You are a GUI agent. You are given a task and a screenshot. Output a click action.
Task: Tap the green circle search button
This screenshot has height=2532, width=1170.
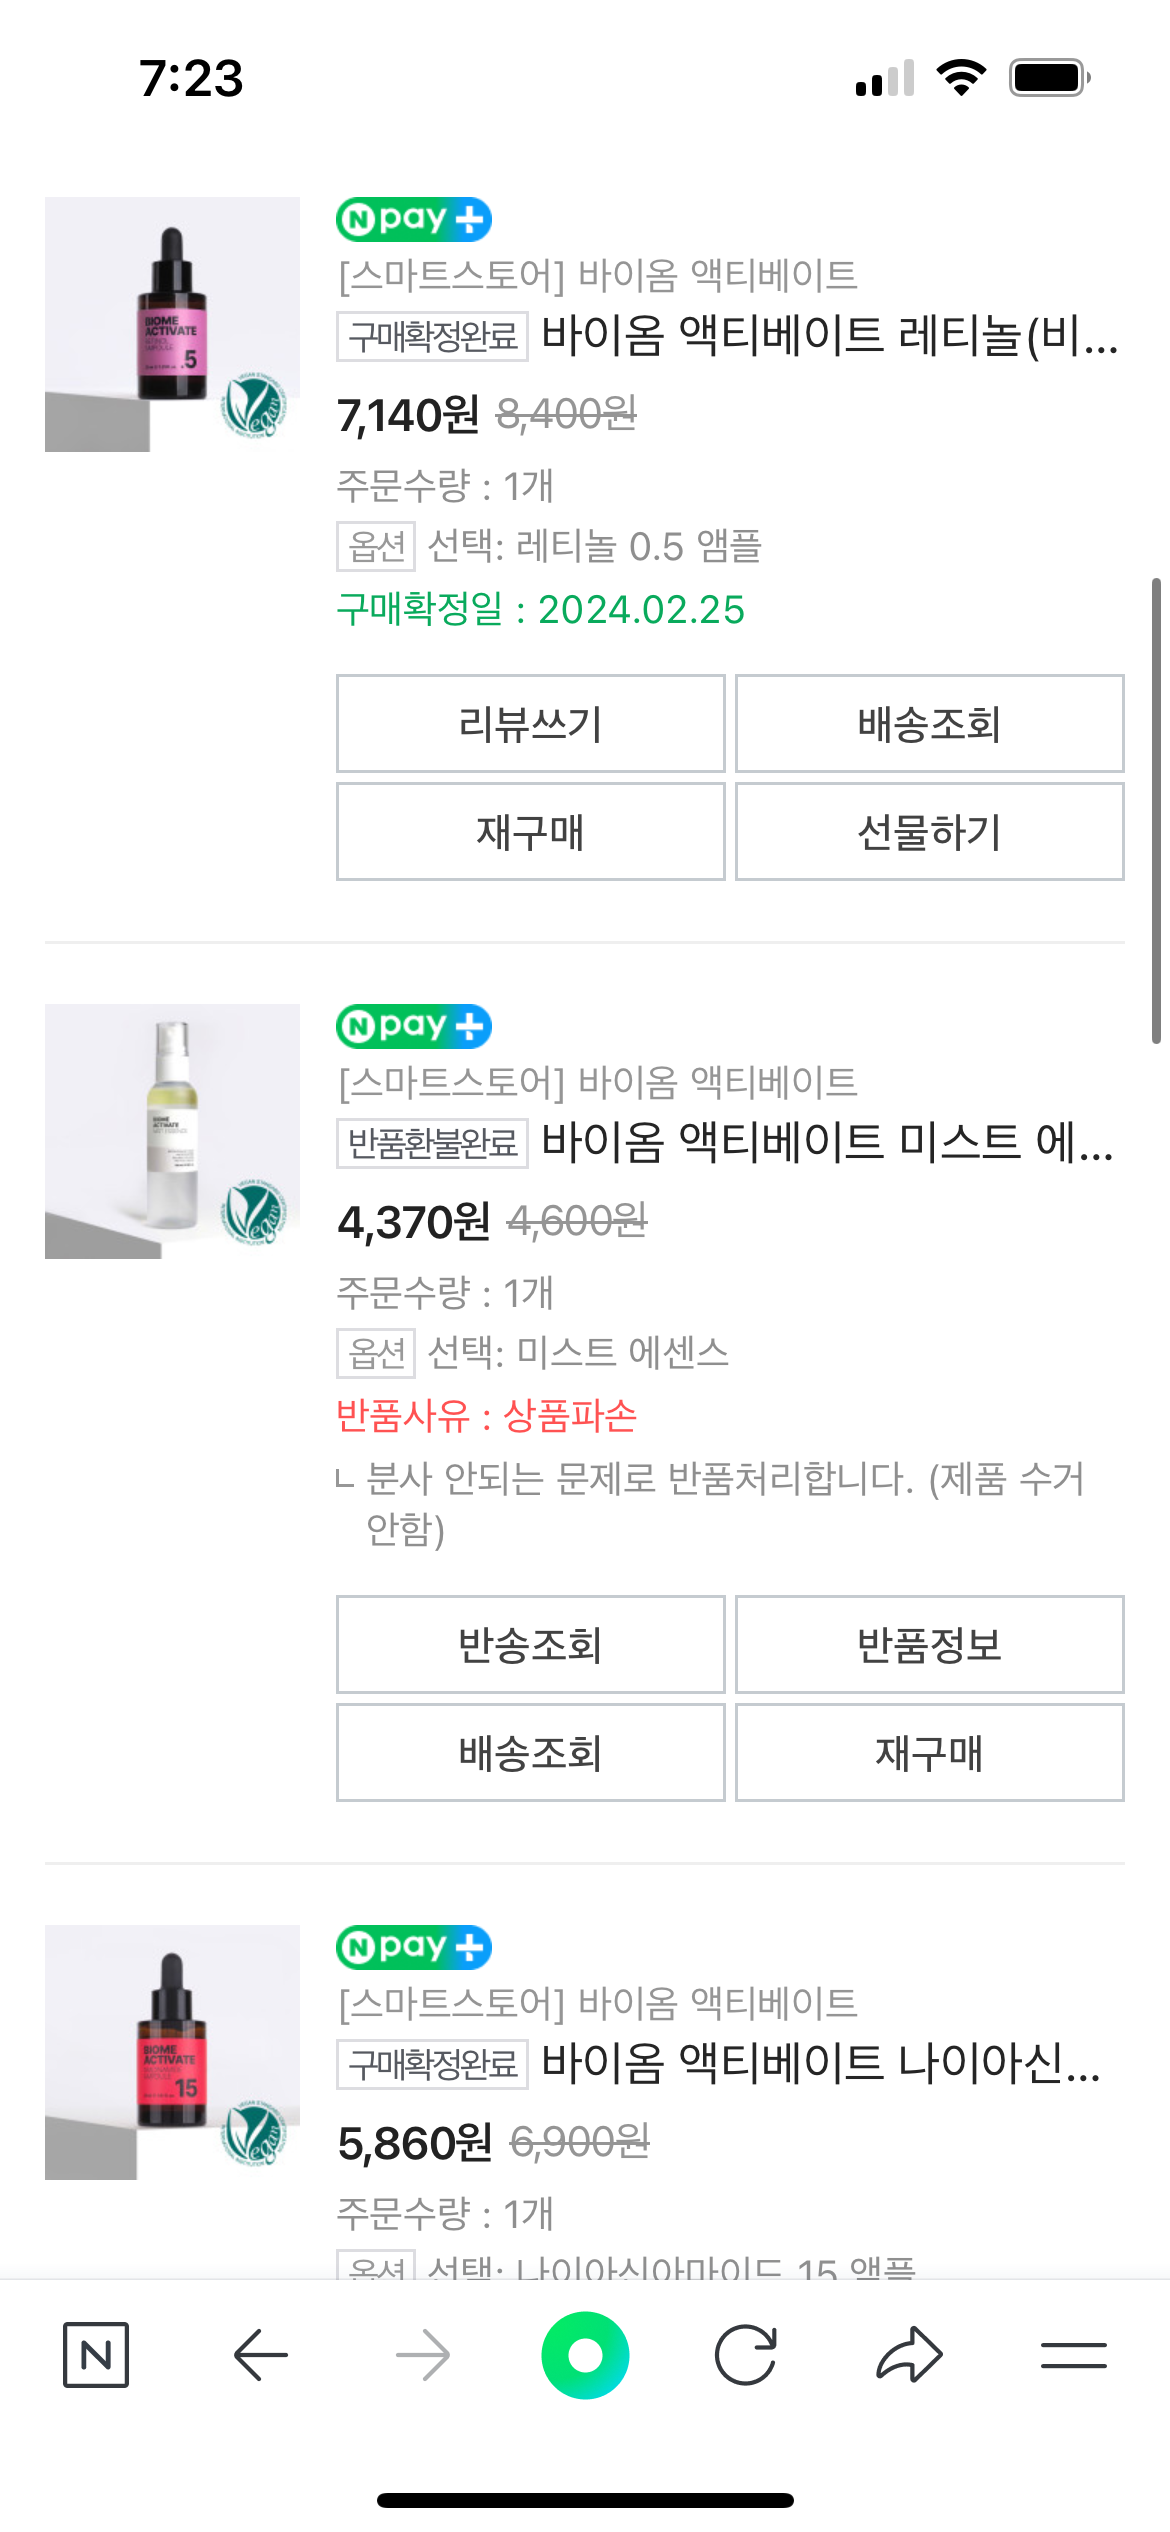click(x=585, y=2355)
